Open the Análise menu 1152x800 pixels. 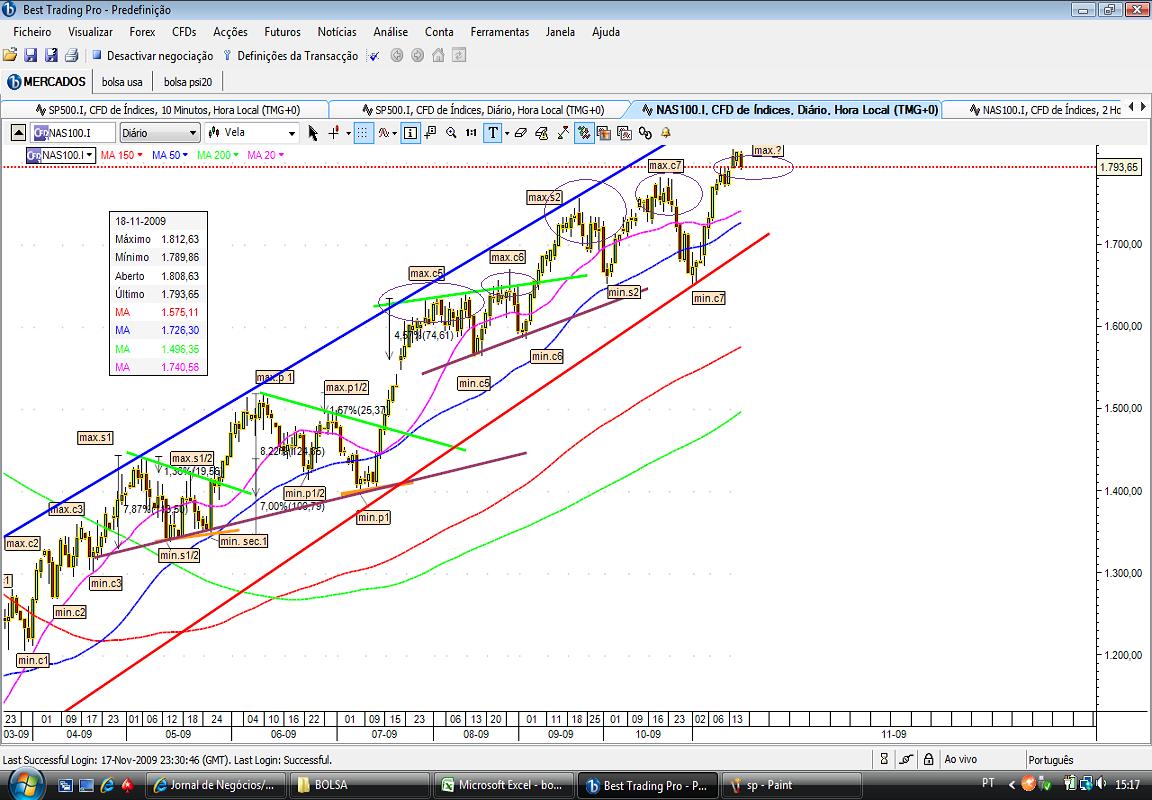click(x=390, y=32)
